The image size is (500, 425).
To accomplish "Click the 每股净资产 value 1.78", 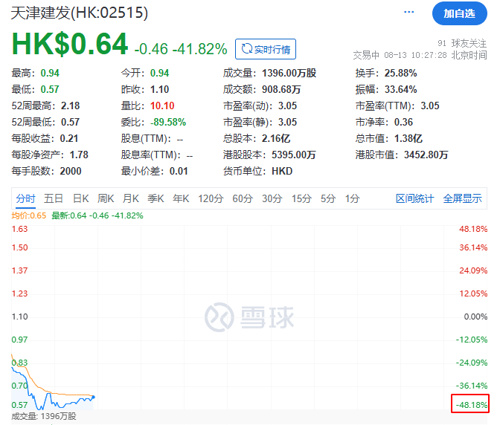I will pos(79,155).
